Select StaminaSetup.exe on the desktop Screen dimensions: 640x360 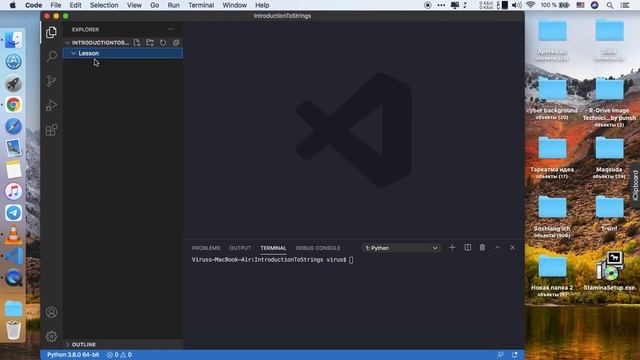point(609,271)
